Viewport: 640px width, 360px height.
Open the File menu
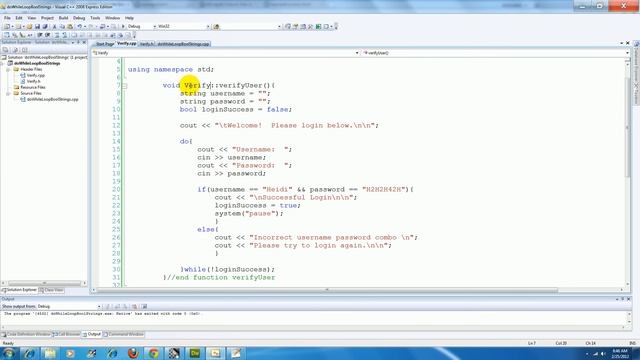(7, 18)
